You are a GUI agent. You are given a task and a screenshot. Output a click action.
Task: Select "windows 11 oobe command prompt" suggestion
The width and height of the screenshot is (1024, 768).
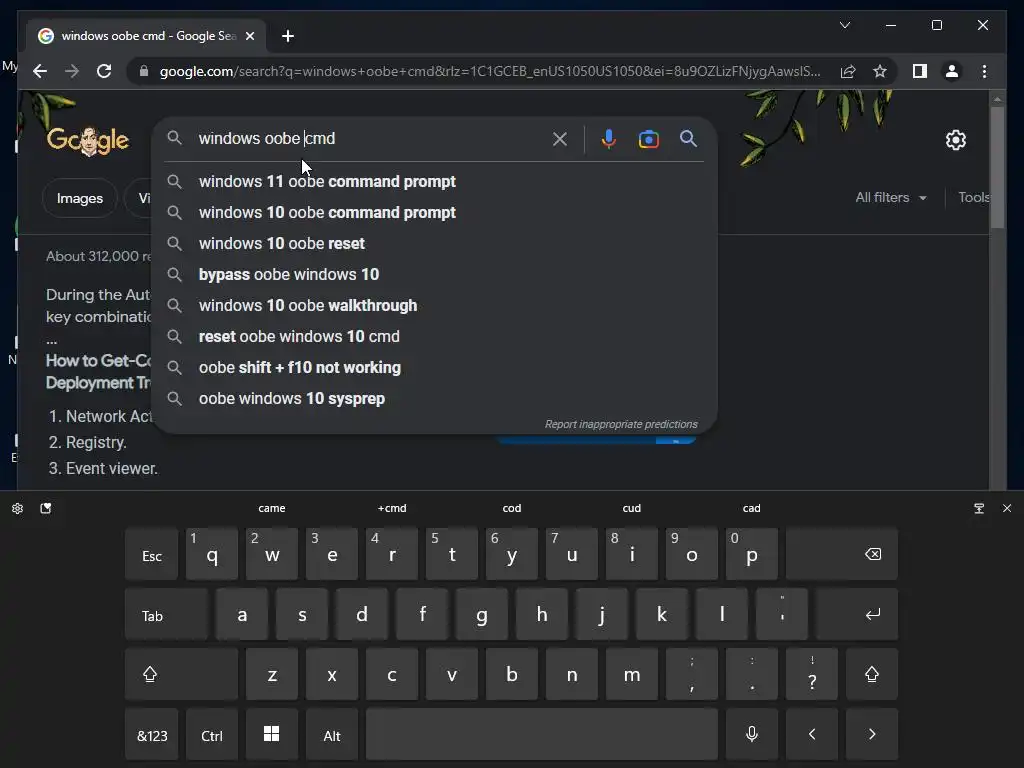(434, 182)
